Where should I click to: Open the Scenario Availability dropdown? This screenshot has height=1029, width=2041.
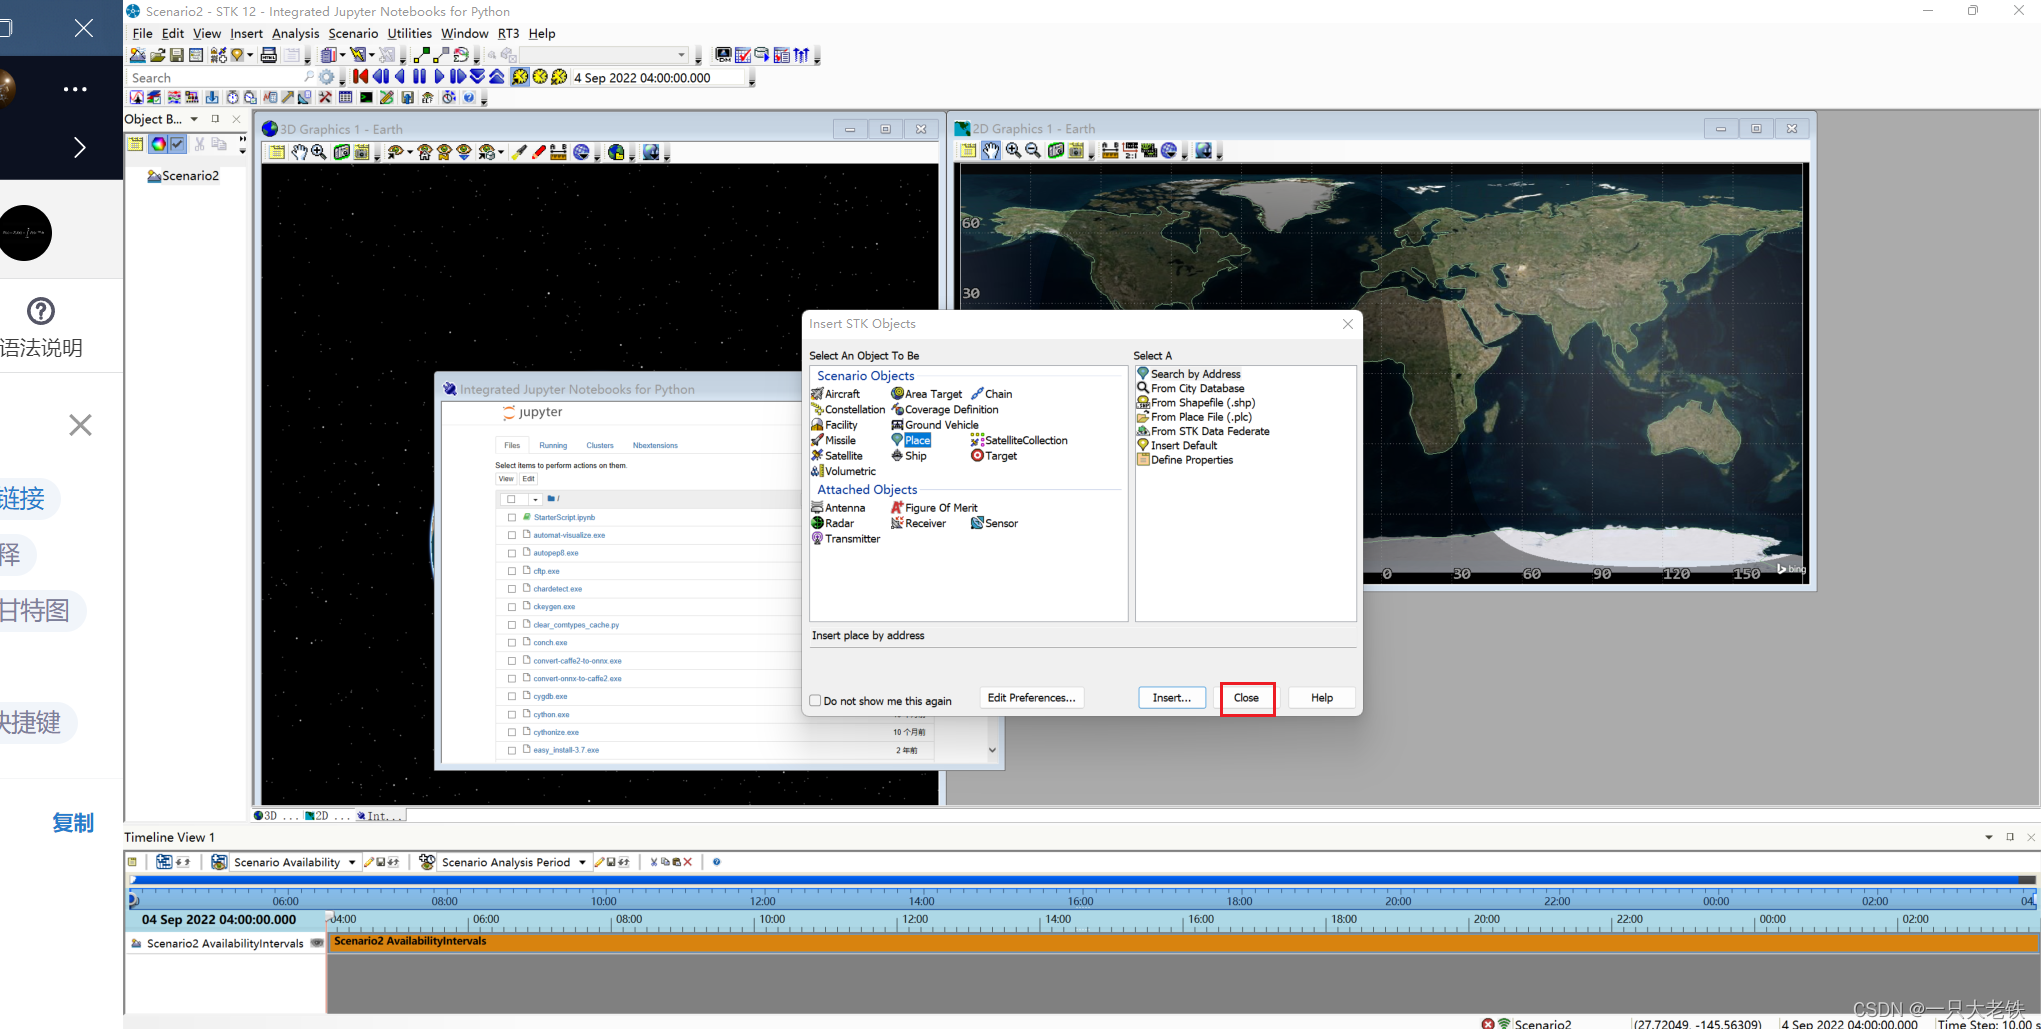352,862
